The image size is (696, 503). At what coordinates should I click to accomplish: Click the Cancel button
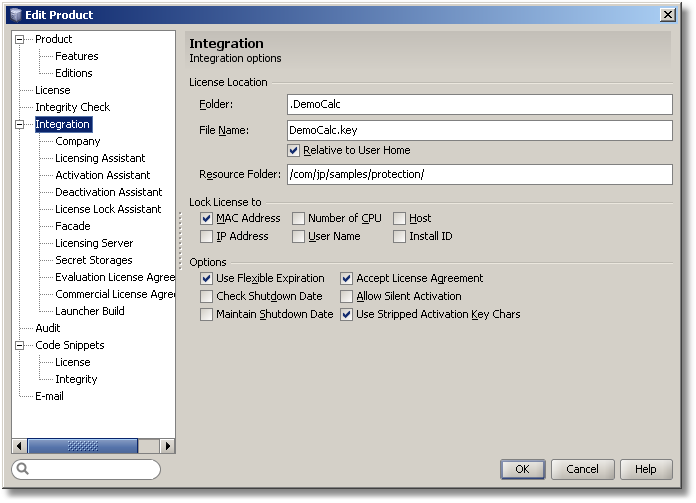[x=582, y=469]
